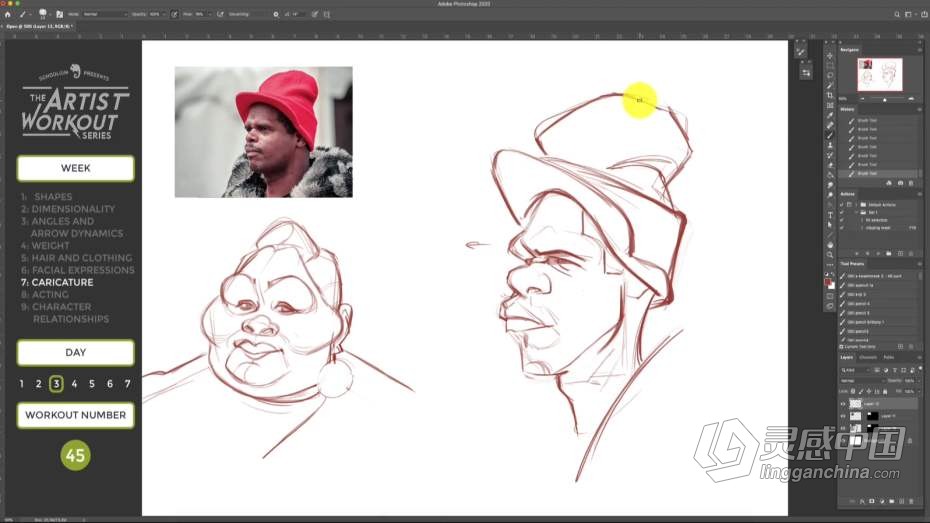Open the search icon at top right
The image size is (930, 523).
[x=897, y=14]
